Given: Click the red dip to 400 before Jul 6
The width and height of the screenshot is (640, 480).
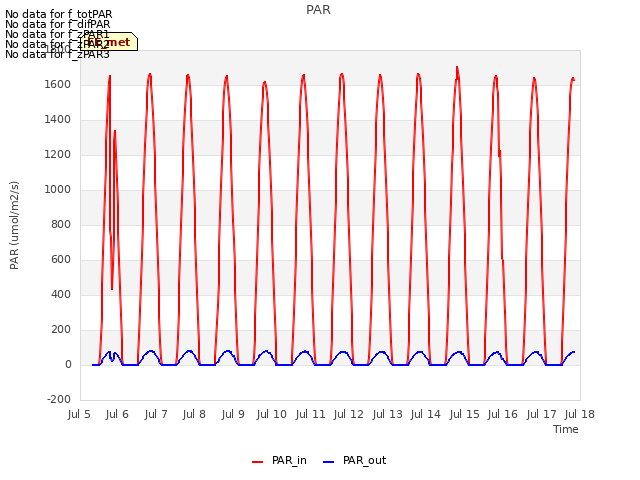Looking at the screenshot, I should click(x=112, y=289).
